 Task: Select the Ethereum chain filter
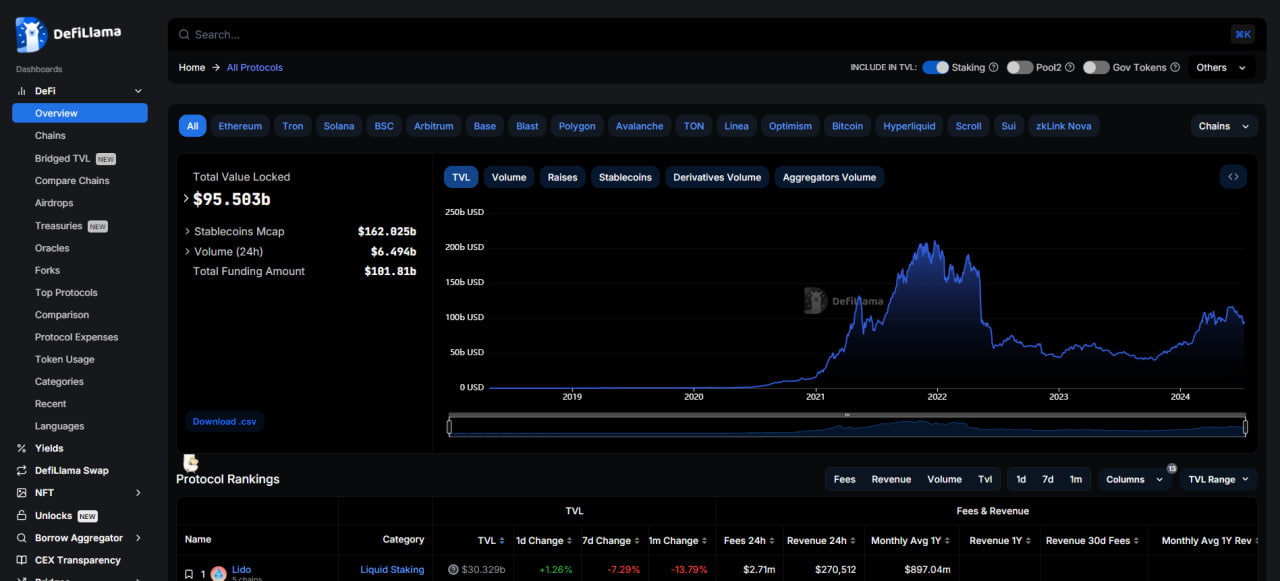pos(240,126)
